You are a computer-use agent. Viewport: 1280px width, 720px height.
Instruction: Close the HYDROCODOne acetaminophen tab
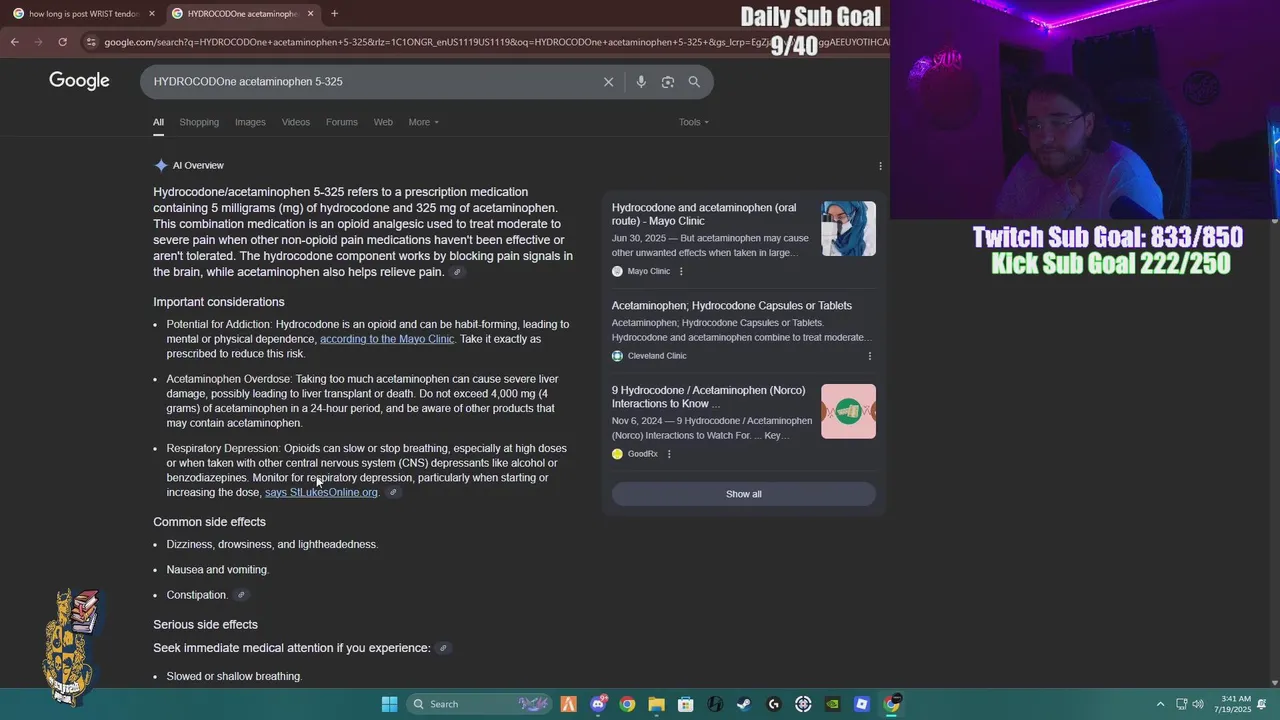click(310, 14)
